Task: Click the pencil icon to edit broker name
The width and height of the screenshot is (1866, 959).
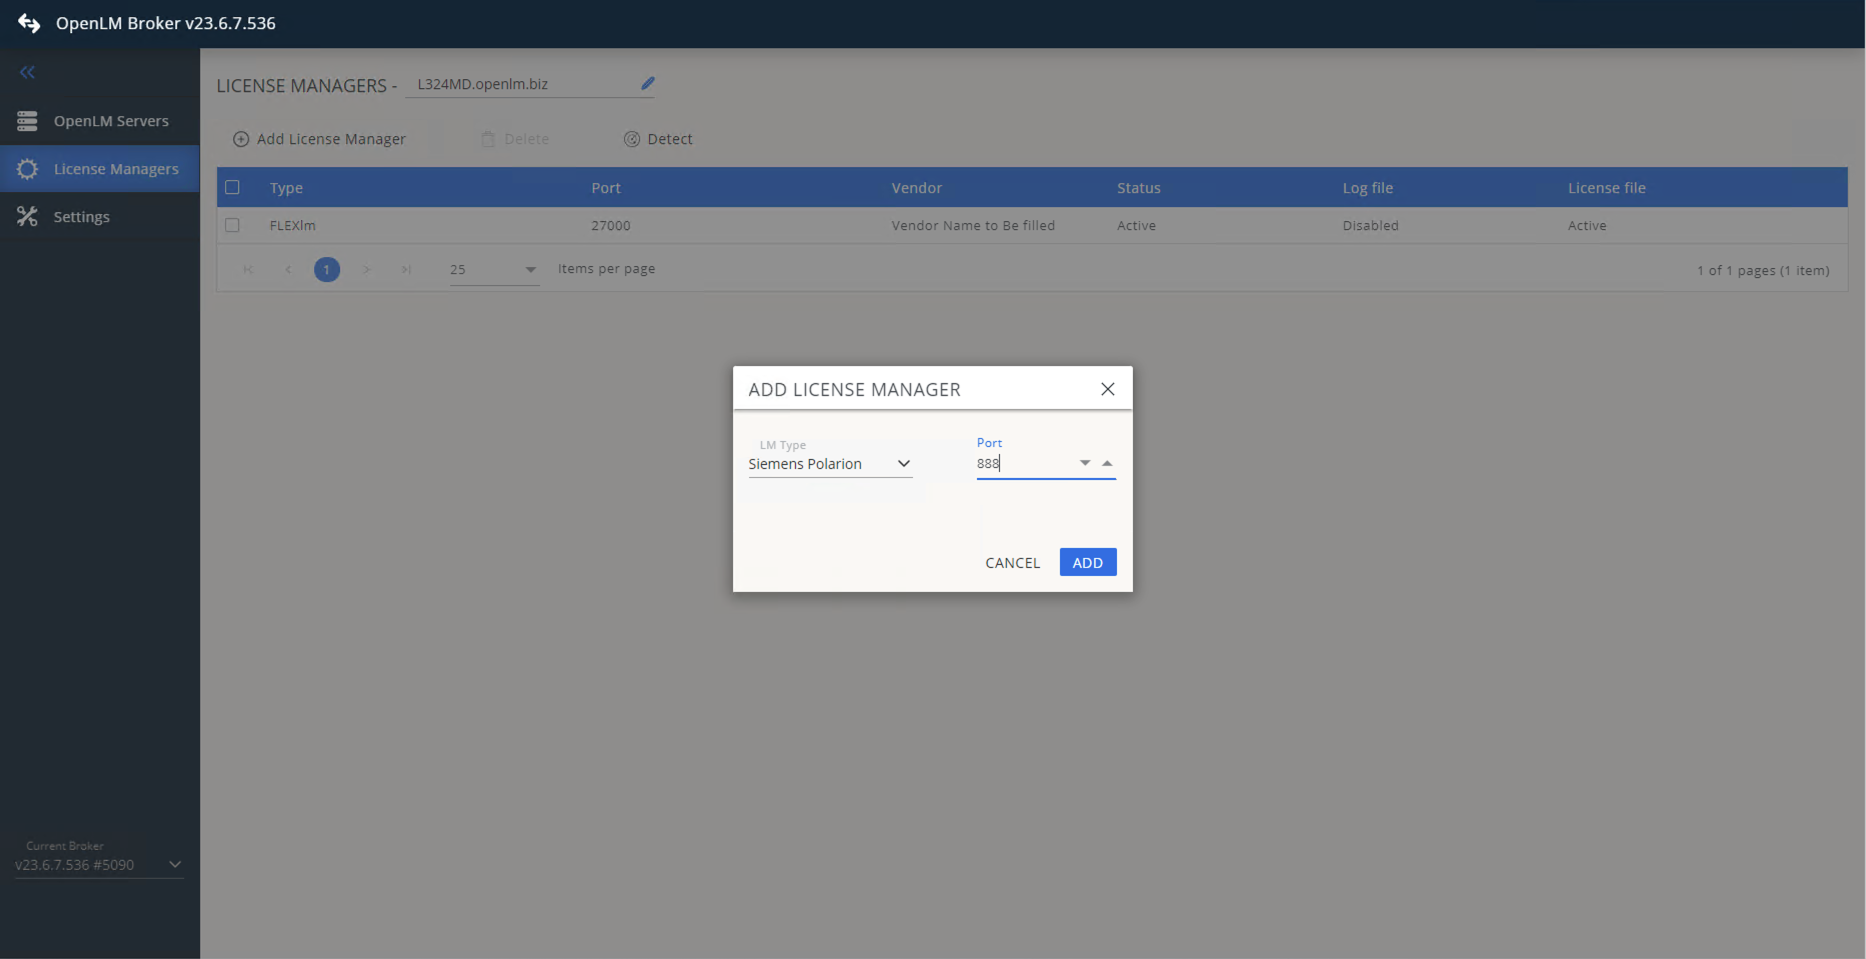Action: [x=647, y=83]
